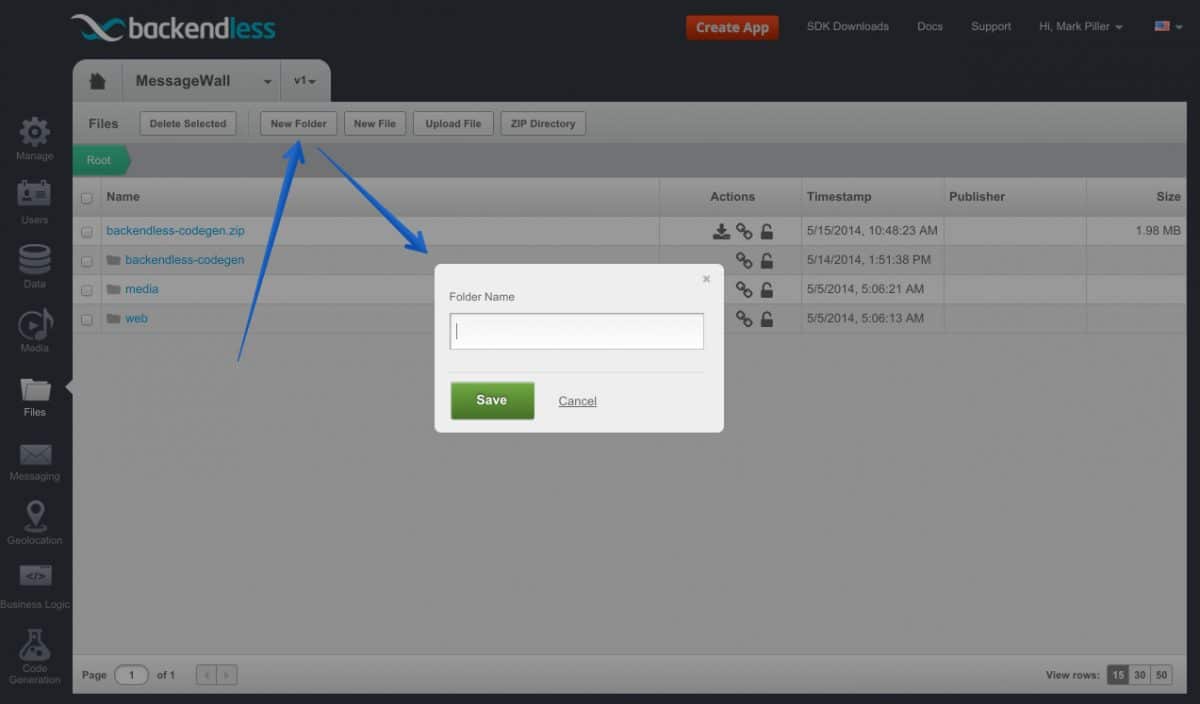Open permissions lock for backendless-codegen.zip
Viewport: 1200px width, 704px height.
[766, 231]
